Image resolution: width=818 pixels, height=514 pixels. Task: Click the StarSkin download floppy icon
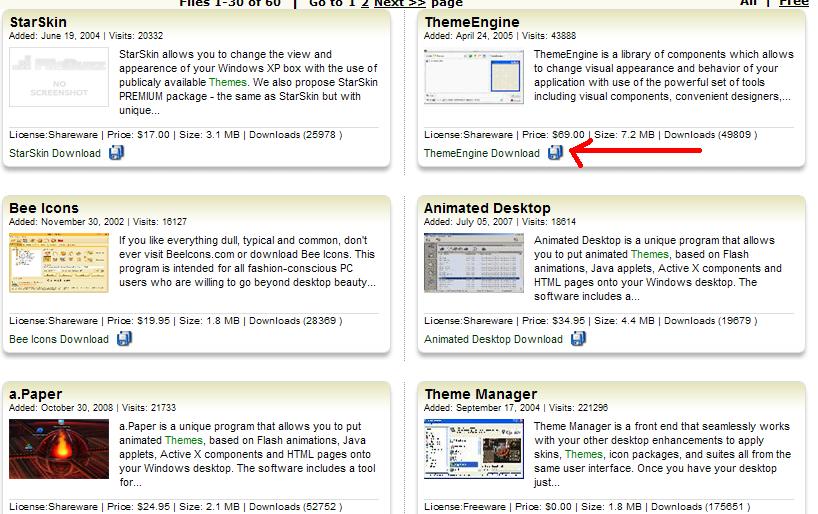click(116, 153)
